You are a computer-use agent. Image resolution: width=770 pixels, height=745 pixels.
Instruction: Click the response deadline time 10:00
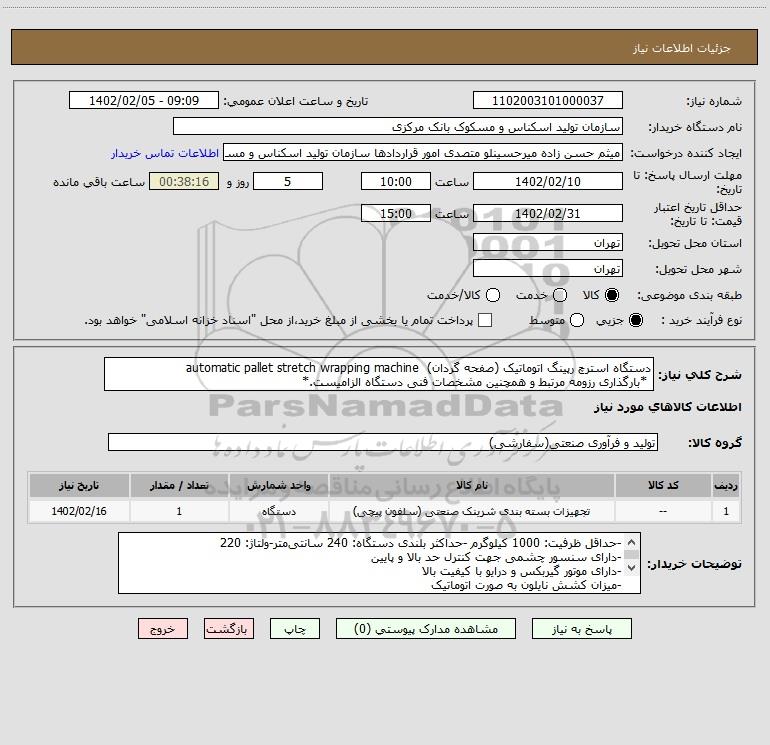pos(396,182)
